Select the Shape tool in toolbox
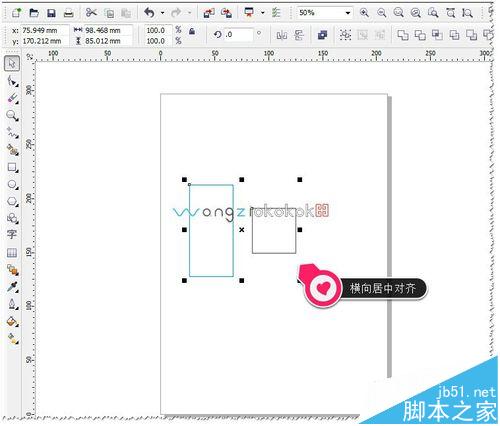500x426 pixels. coord(12,81)
